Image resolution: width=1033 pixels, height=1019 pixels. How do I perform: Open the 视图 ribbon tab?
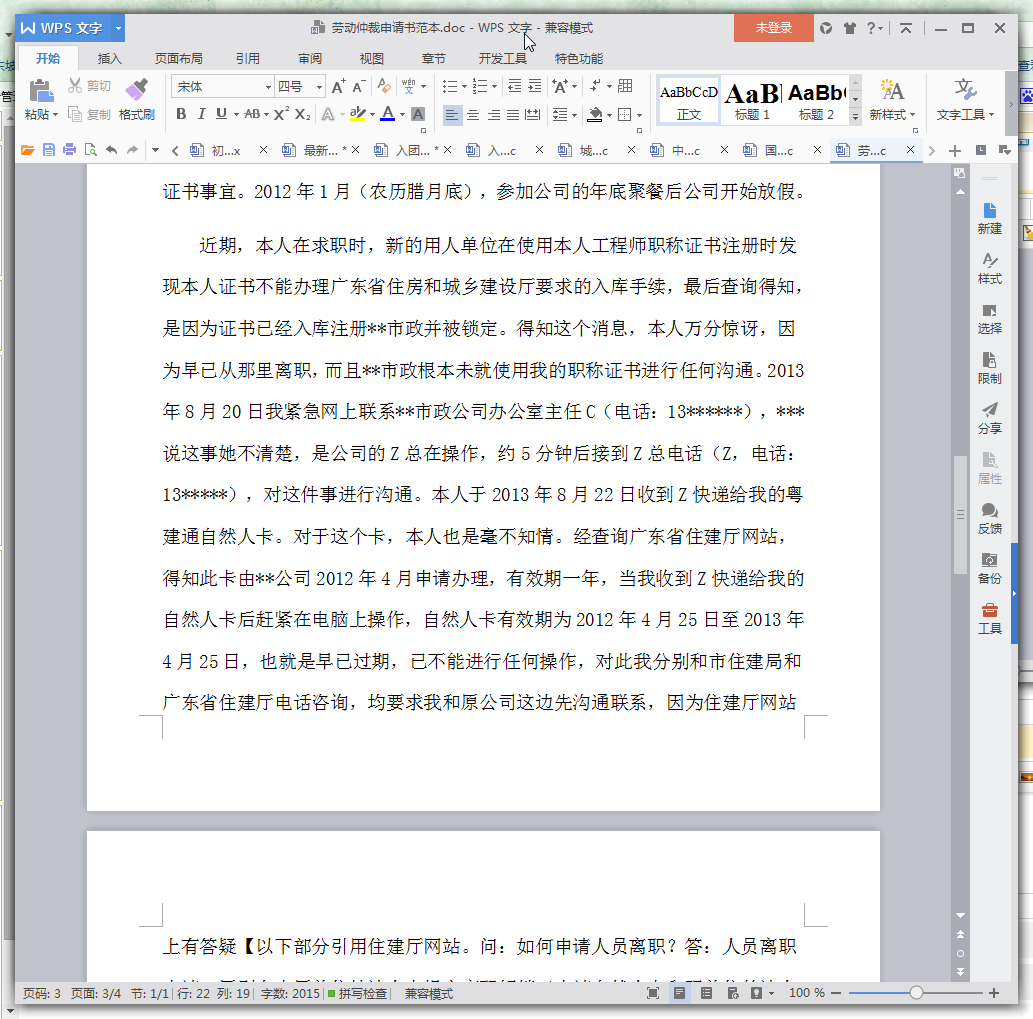372,59
